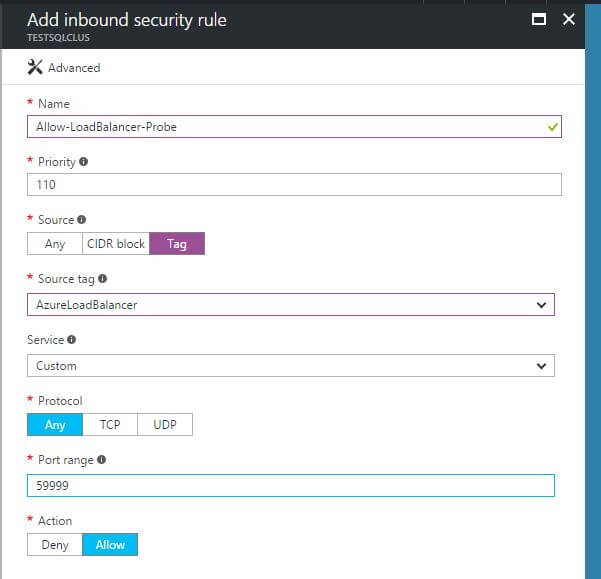Screen dimensions: 601x579
Task: Click the Advanced wrench icon
Action: point(35,68)
